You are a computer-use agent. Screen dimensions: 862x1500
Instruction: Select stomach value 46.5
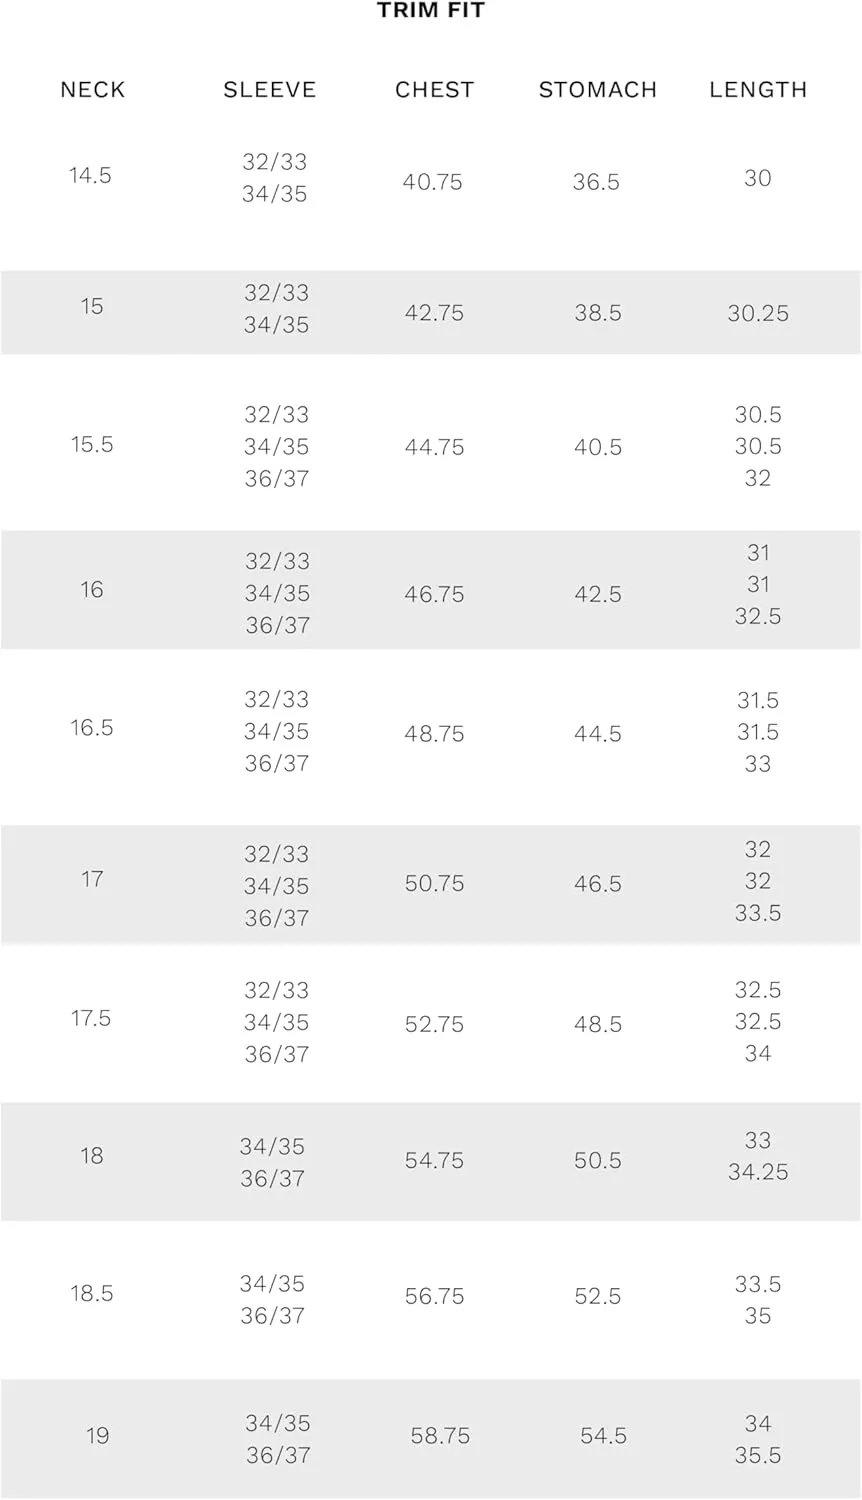click(x=598, y=884)
